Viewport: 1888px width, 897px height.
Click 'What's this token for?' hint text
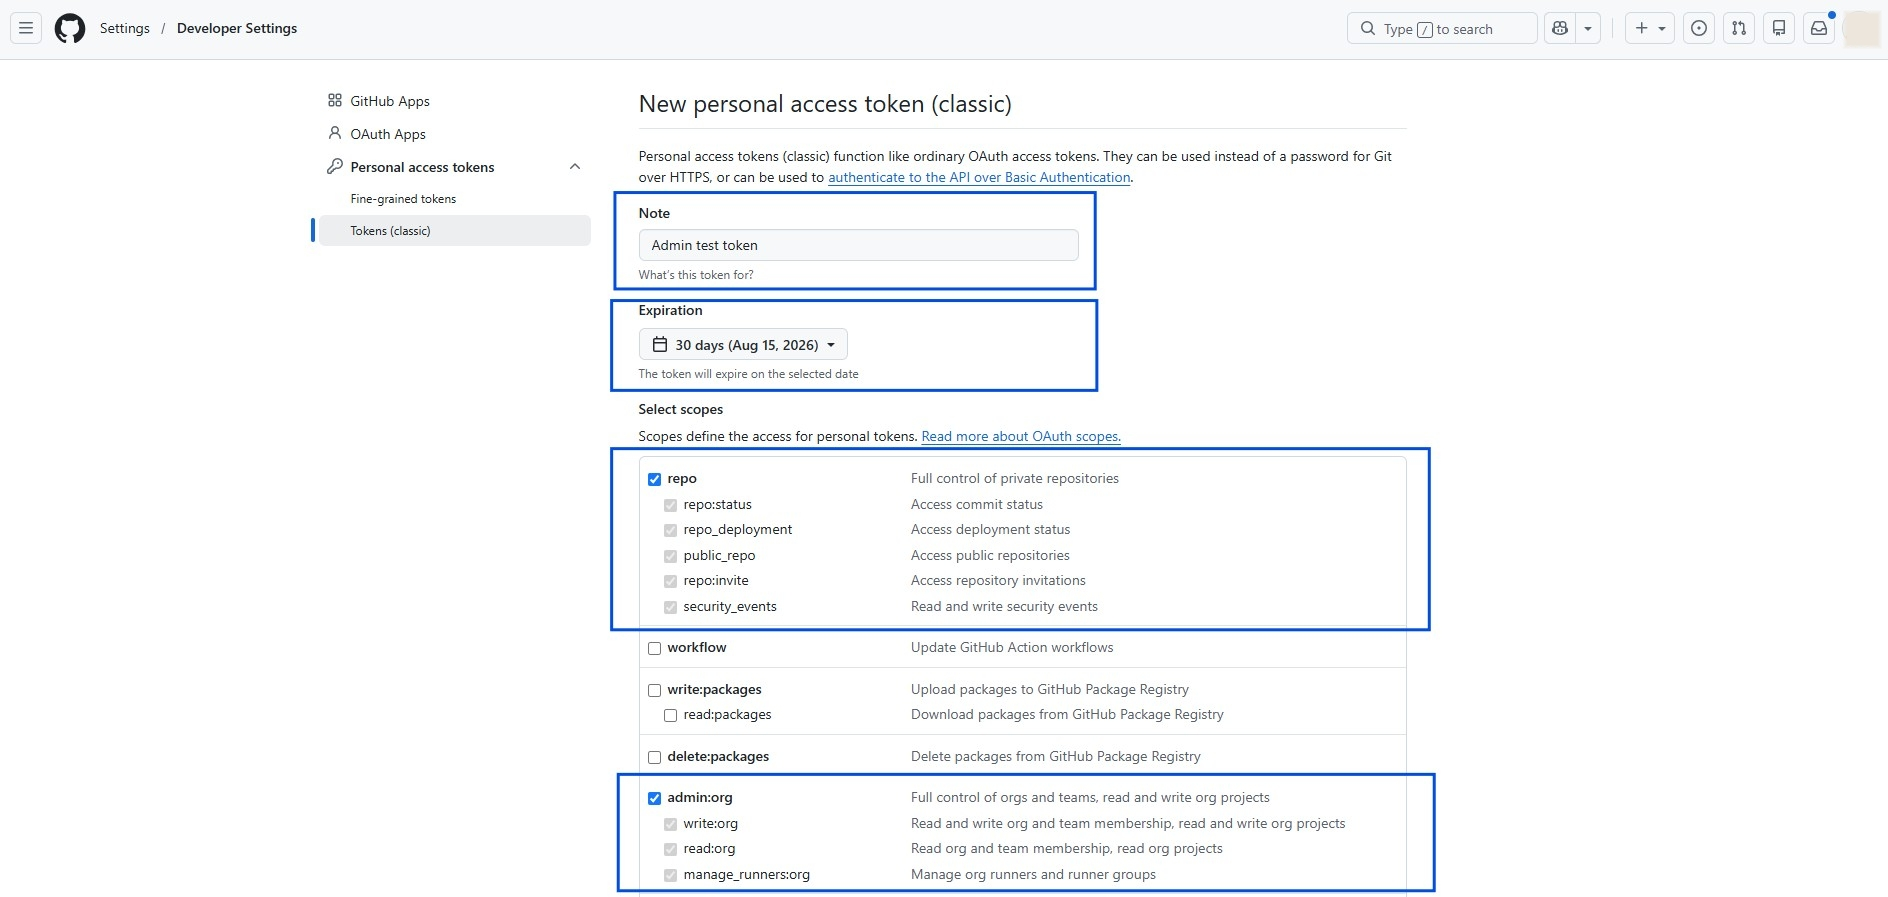click(696, 275)
